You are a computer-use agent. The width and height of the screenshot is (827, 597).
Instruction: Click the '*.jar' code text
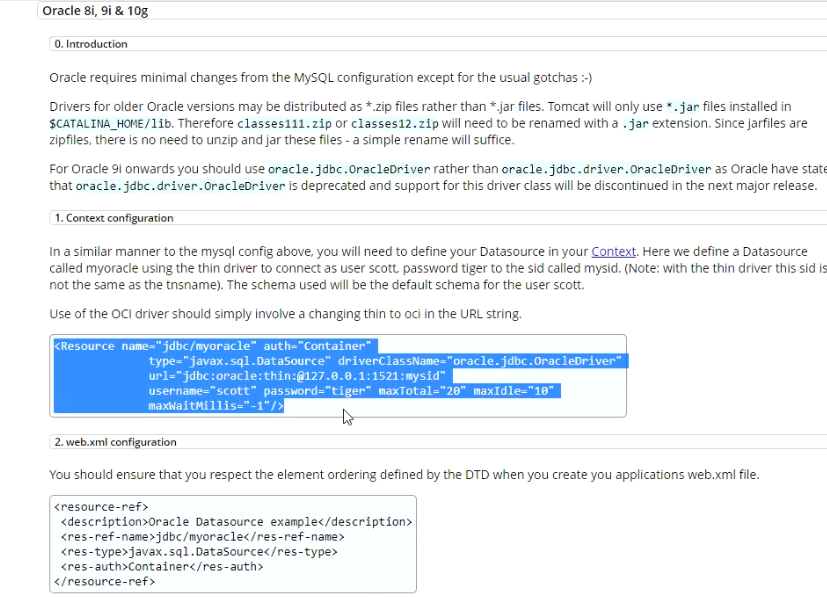point(682,107)
